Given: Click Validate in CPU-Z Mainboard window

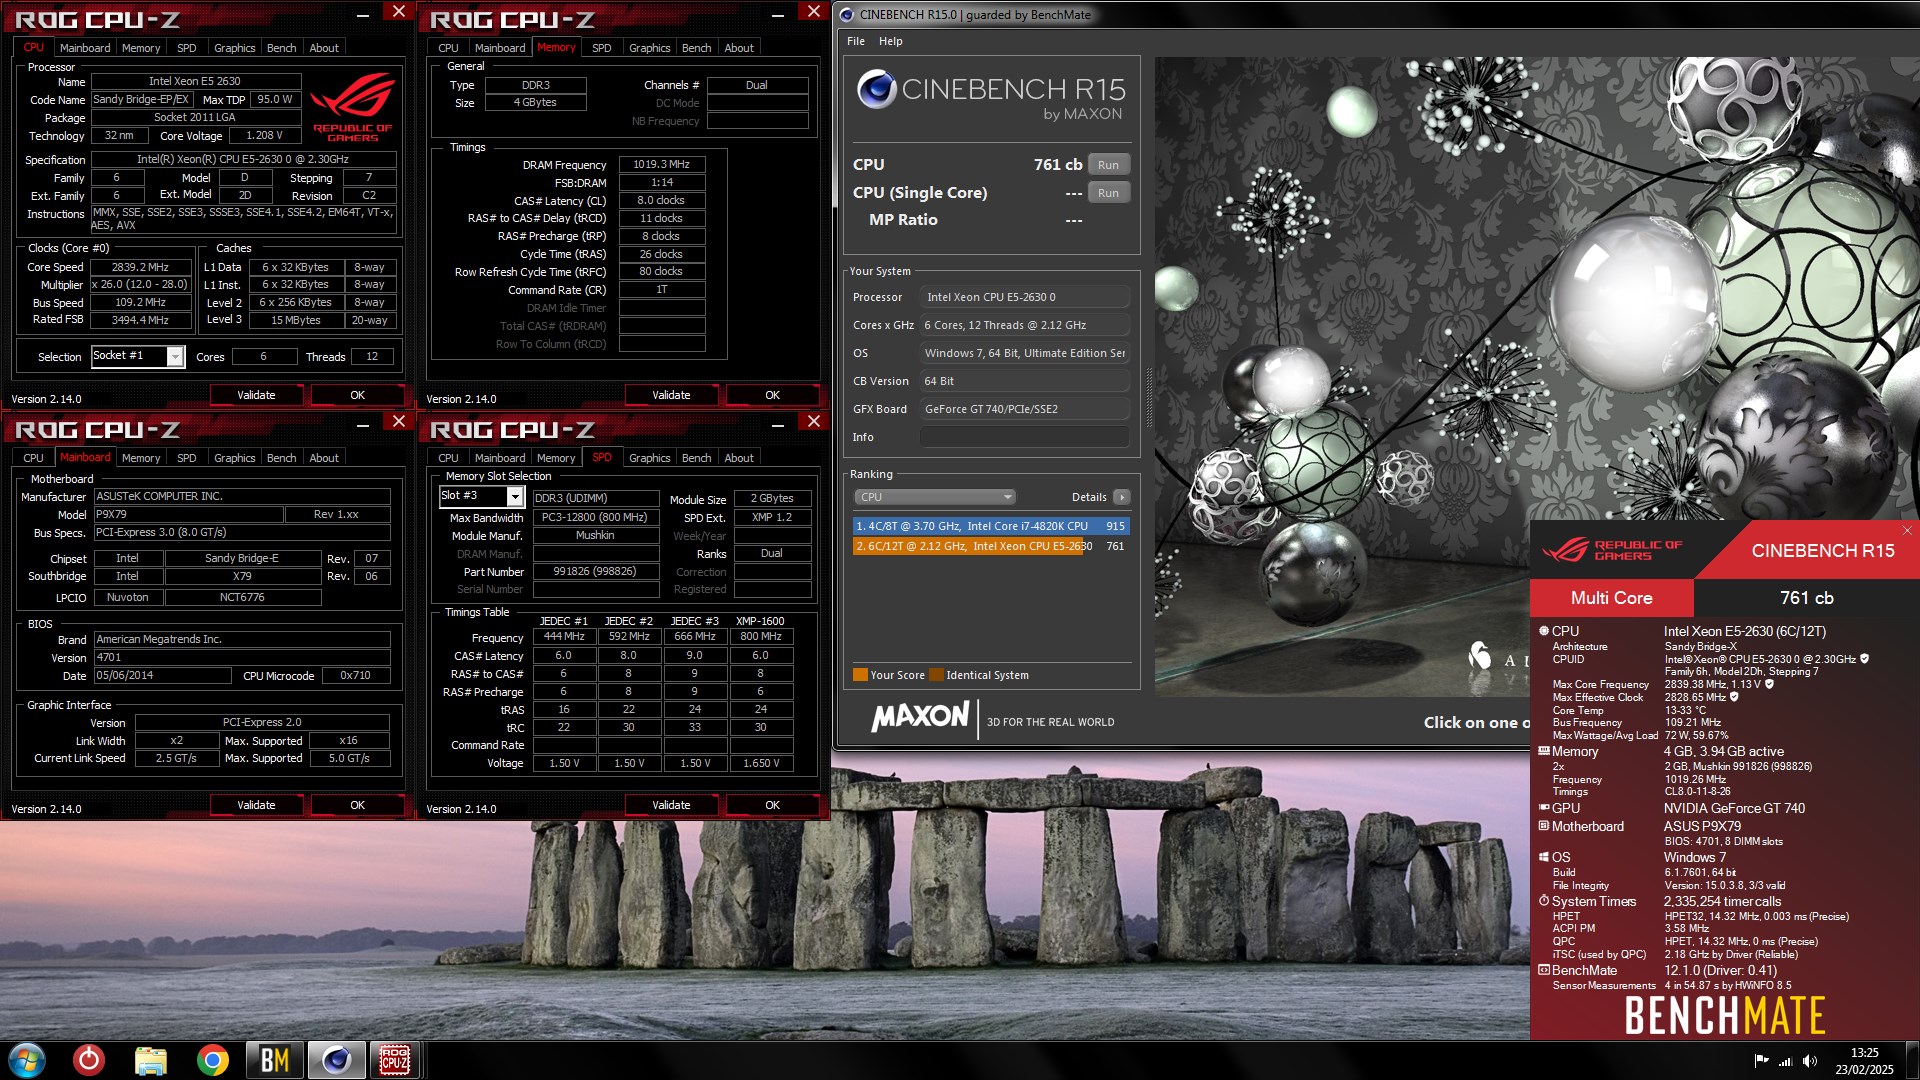Looking at the screenshot, I should pyautogui.click(x=256, y=805).
